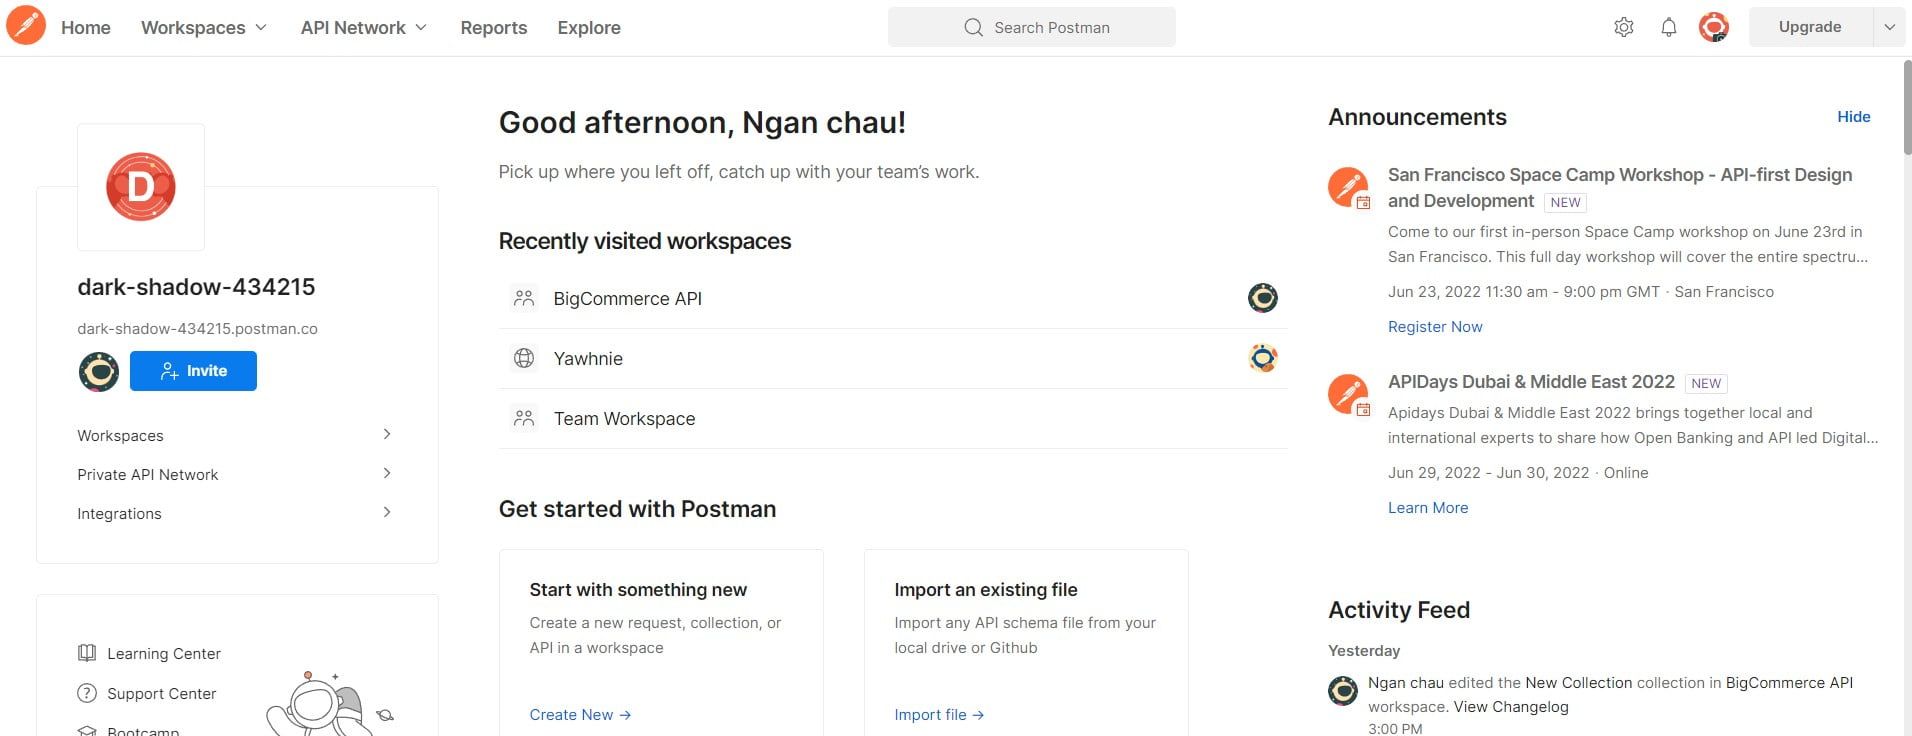Click BigCommerce API in Activity Feed
Viewport: 1912px width, 736px height.
click(1789, 683)
